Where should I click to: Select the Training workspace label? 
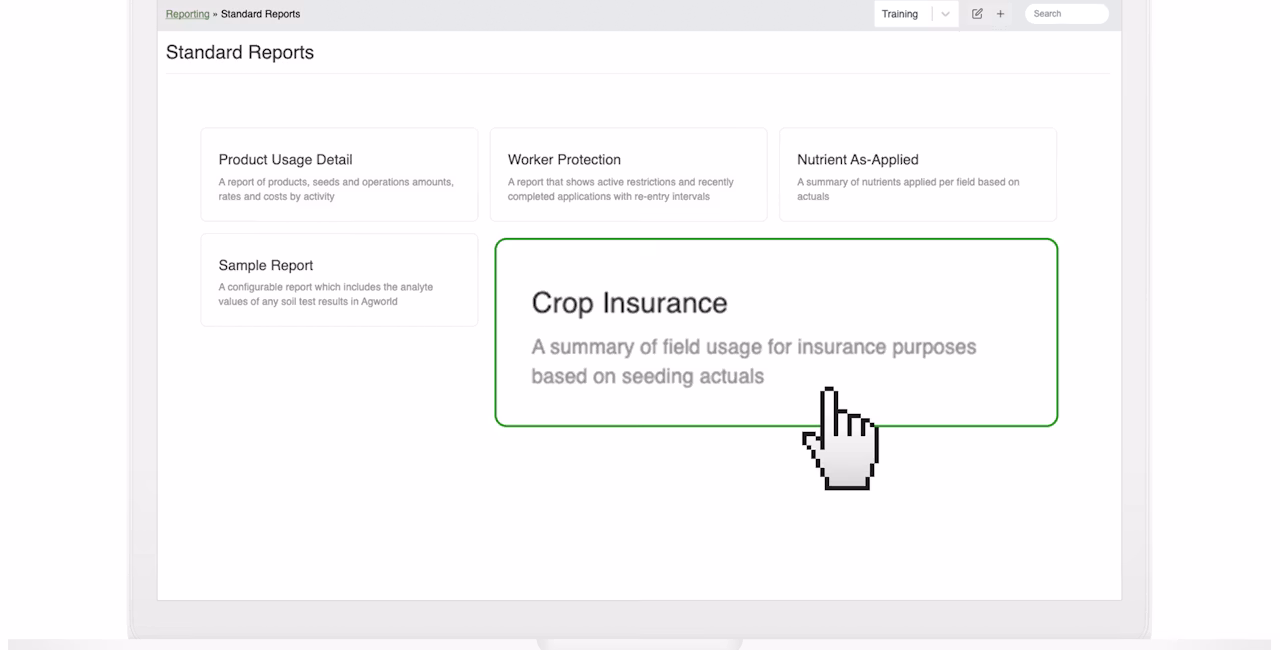[x=900, y=14]
